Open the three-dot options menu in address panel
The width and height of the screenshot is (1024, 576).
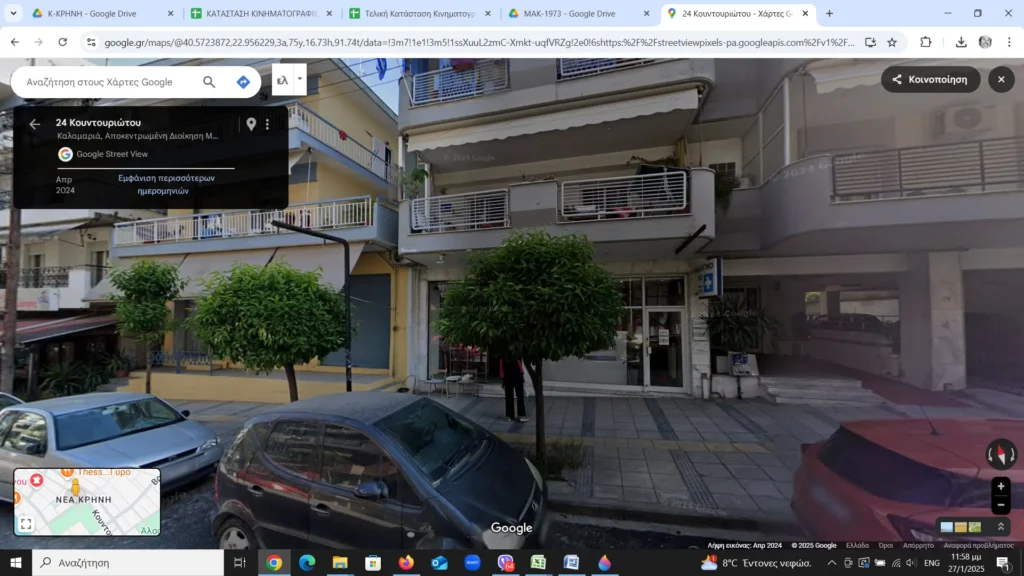[267, 124]
